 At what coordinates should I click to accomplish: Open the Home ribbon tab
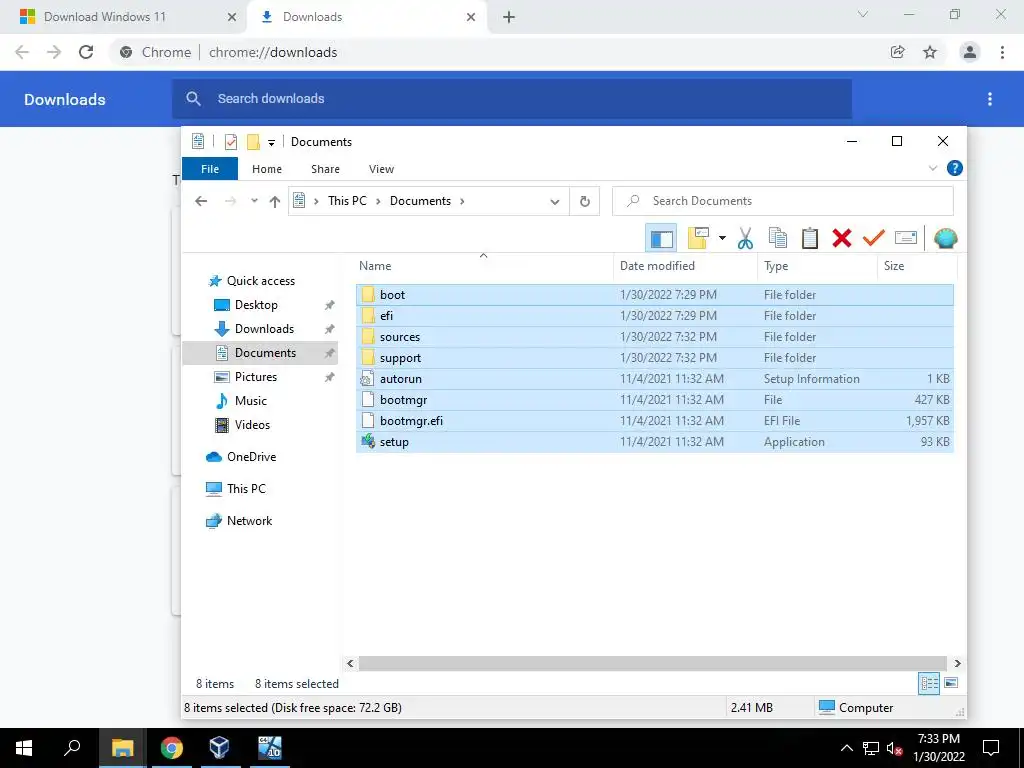[x=266, y=169]
